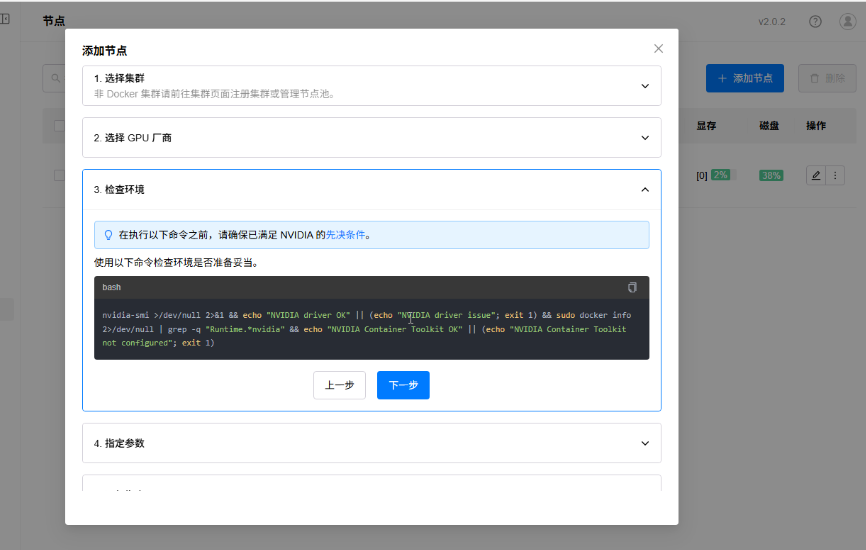Expand step 1 选择集群 chevron
This screenshot has height=550, width=866.
point(645,86)
